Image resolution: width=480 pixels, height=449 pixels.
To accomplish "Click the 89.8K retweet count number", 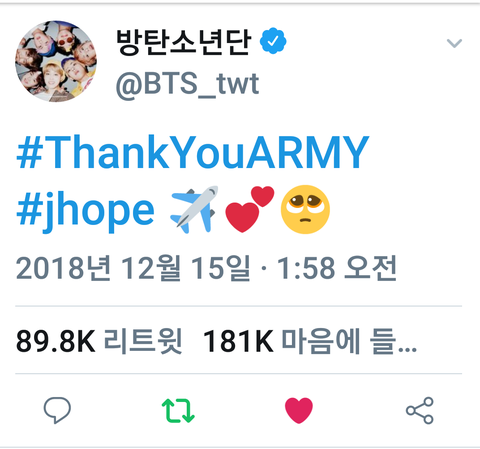I will (56, 341).
